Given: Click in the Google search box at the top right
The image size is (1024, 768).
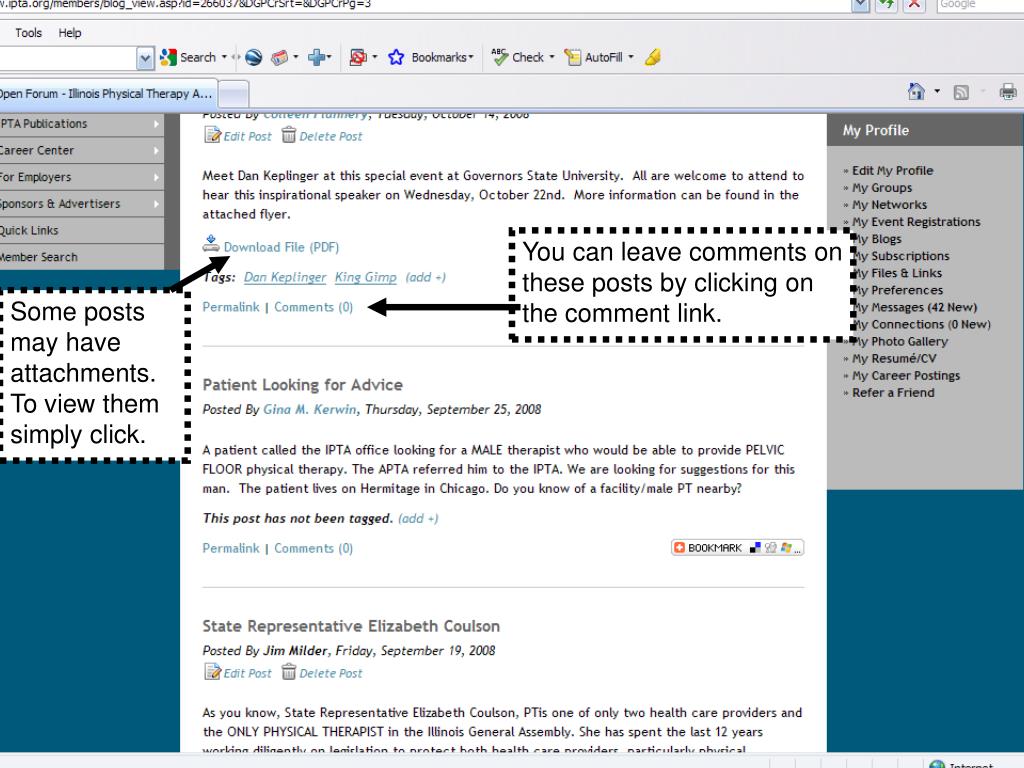Looking at the screenshot, I should tap(980, 4).
